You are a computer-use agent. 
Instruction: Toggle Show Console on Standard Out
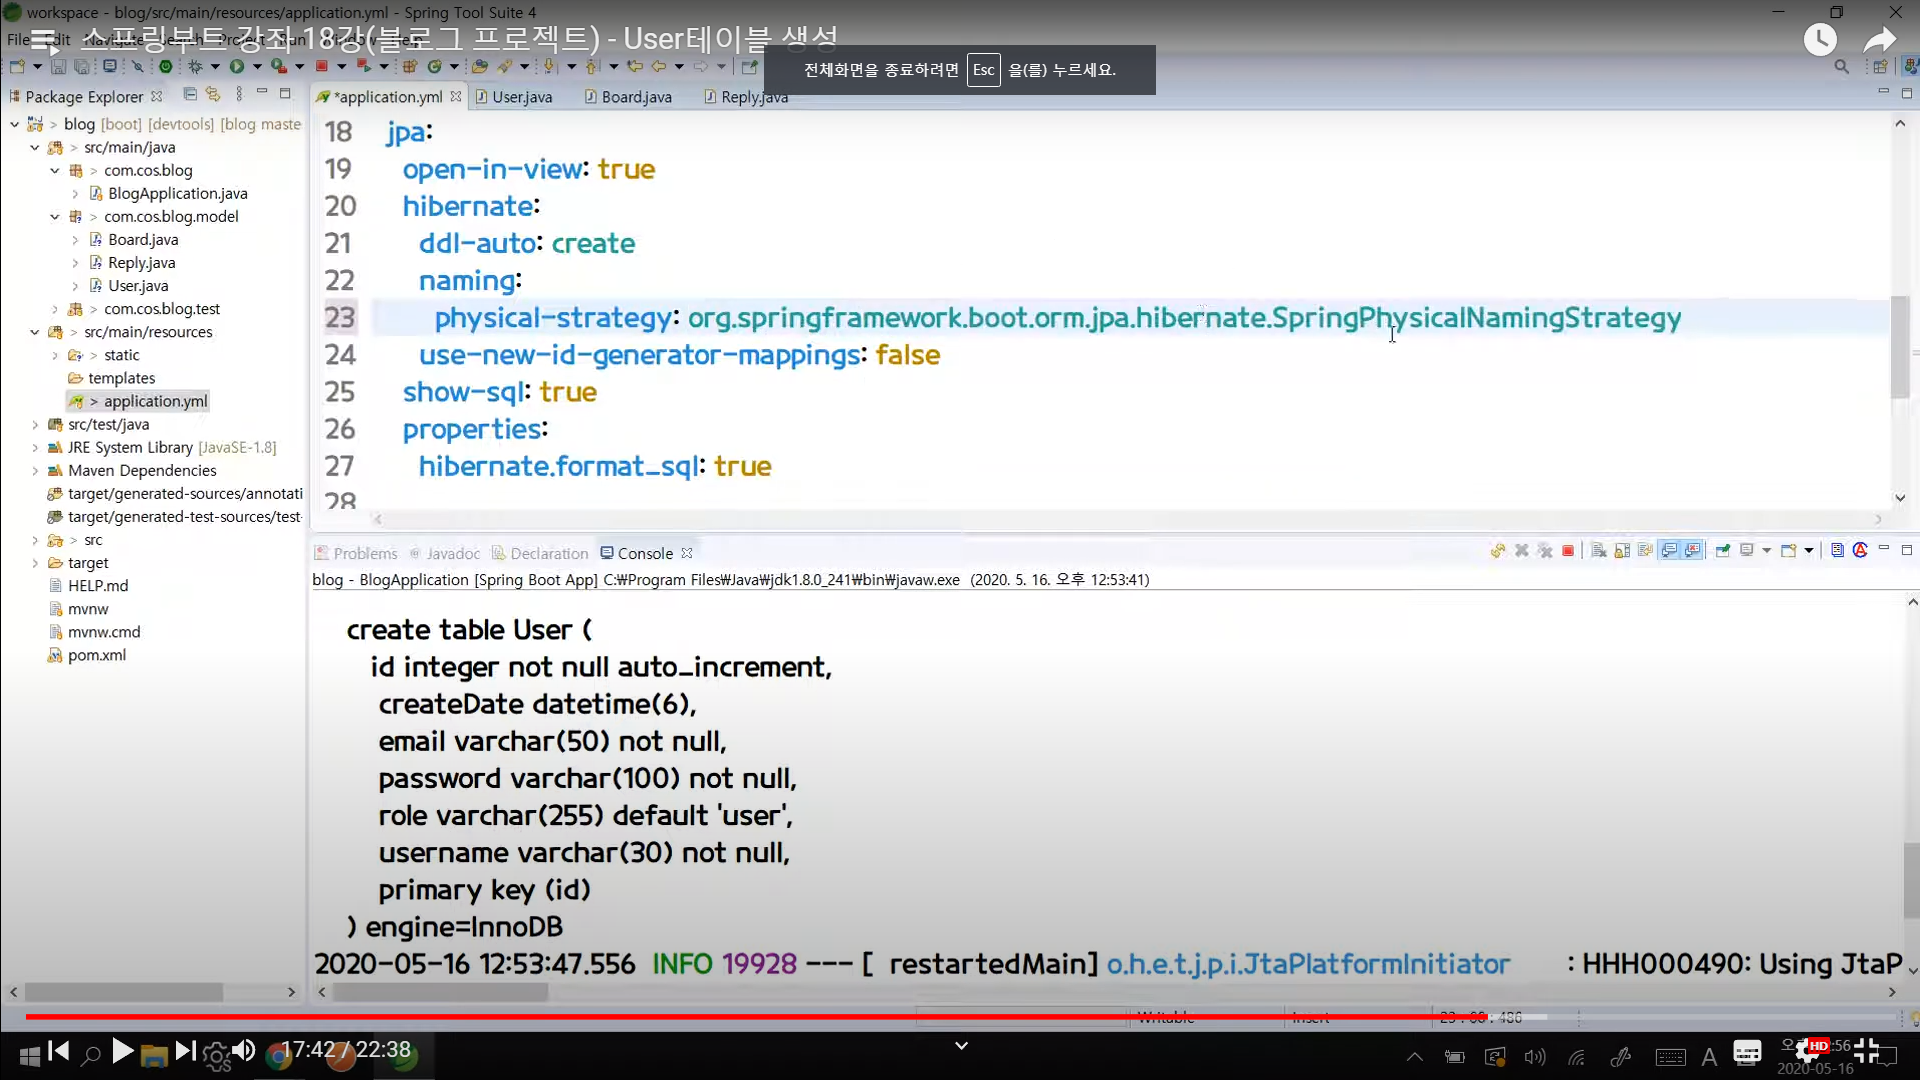pos(1669,551)
